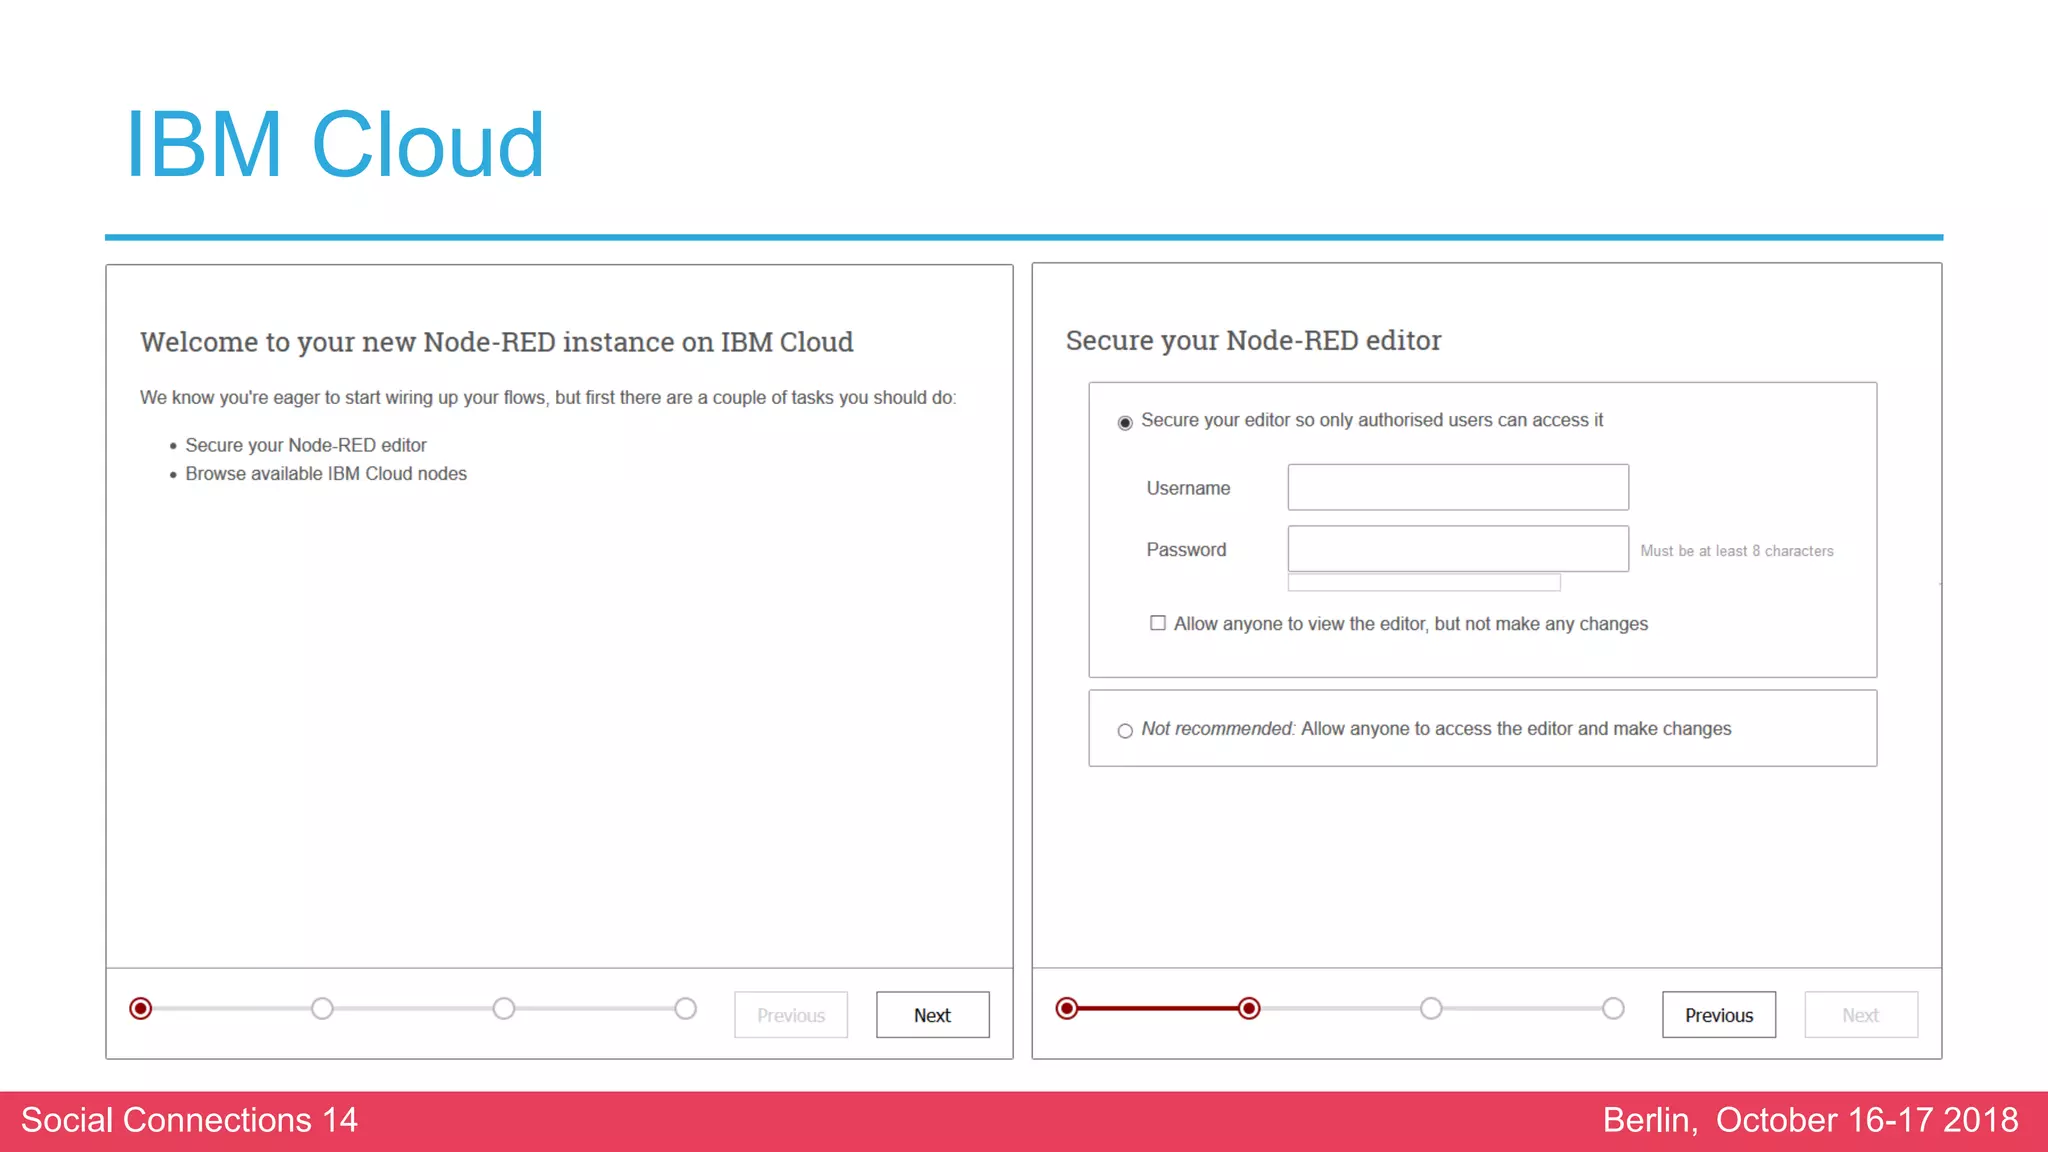Click third step dot in Welcome panel
This screenshot has height=1152, width=2048.
(x=504, y=1008)
